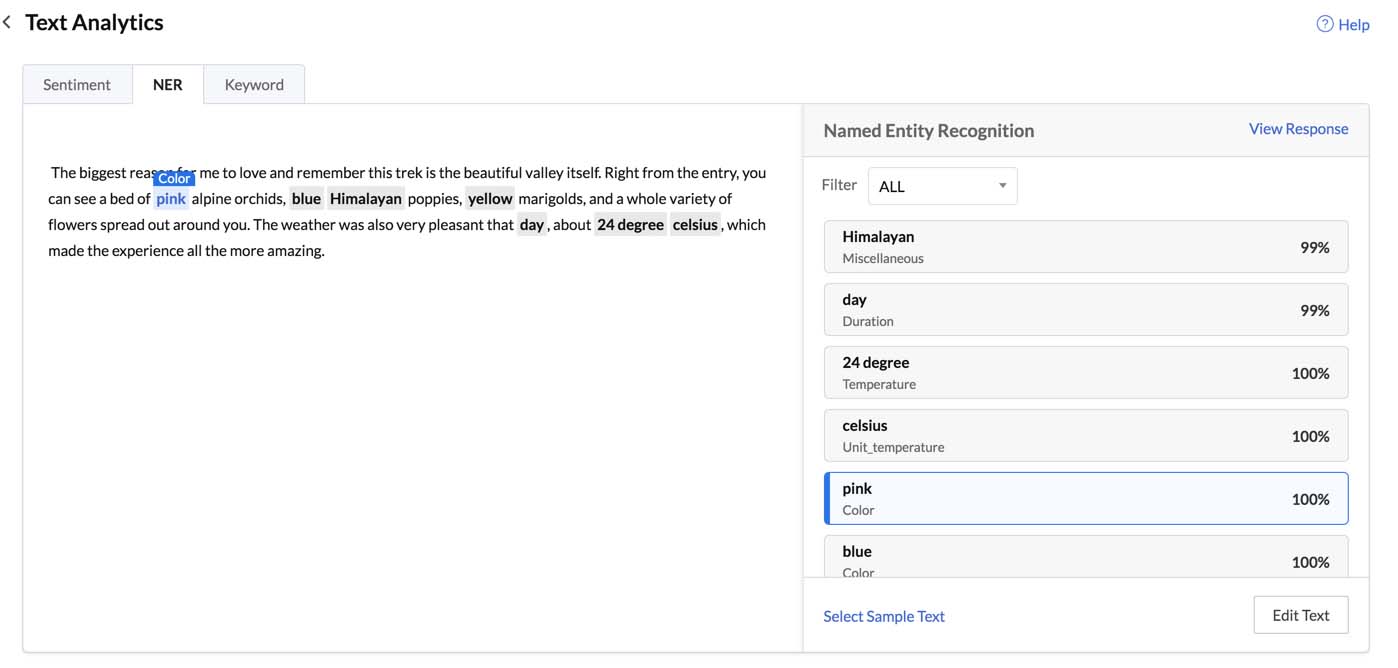
Task: Click the back arrow beside Text Analytics
Action: pos(8,22)
